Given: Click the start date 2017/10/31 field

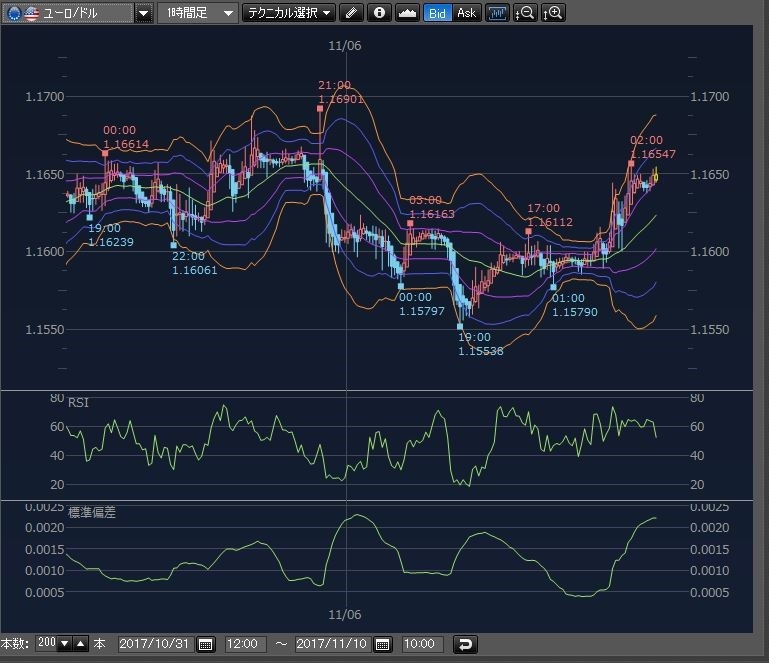Looking at the screenshot, I should click(155, 643).
